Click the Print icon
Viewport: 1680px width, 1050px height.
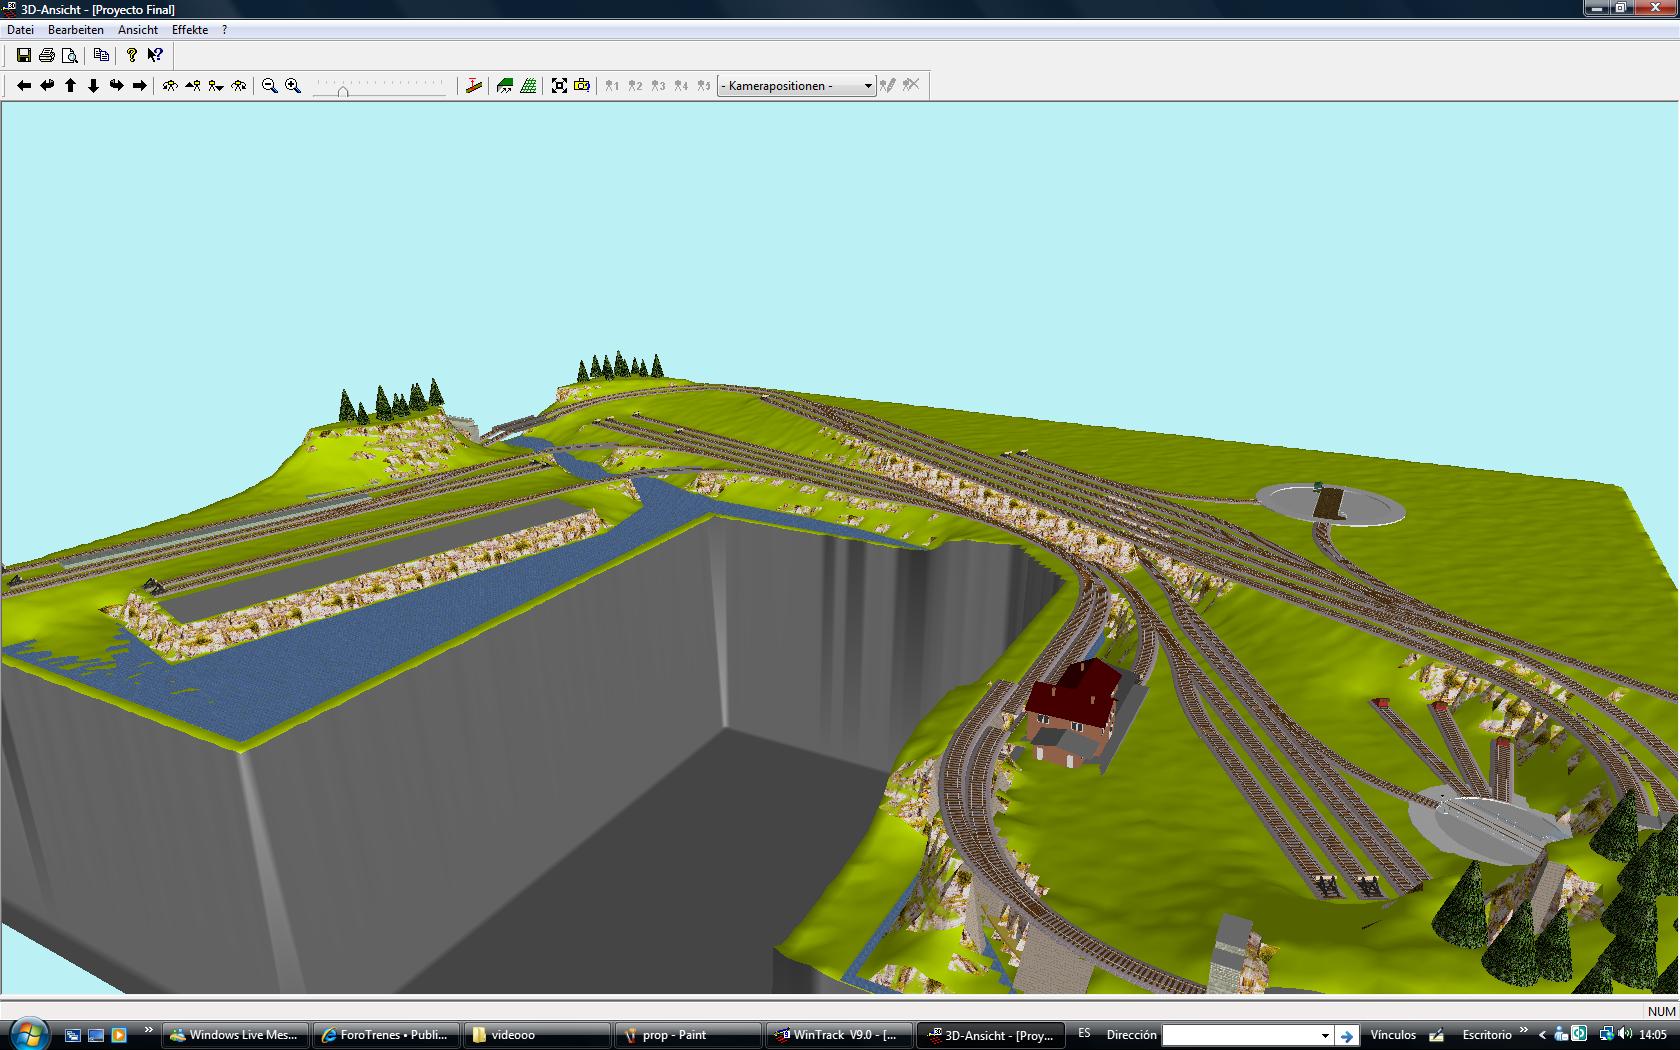click(x=47, y=56)
